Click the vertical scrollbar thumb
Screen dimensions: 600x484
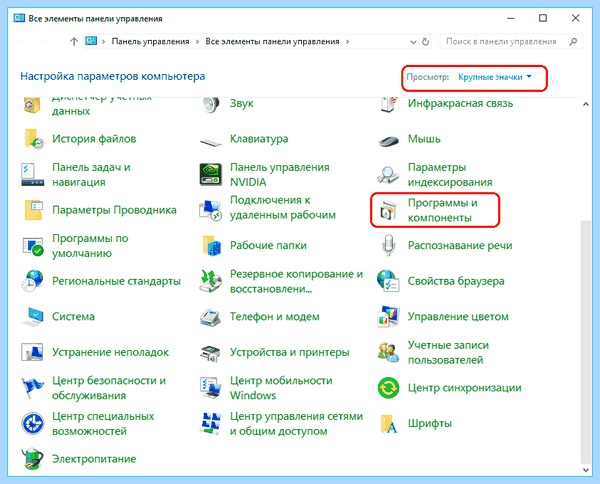click(585, 342)
